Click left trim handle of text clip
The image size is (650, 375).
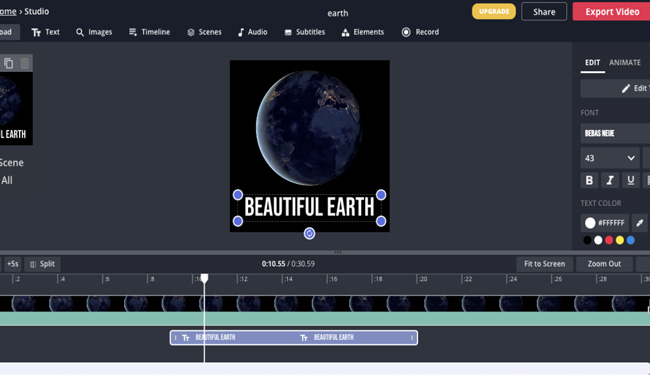point(175,338)
